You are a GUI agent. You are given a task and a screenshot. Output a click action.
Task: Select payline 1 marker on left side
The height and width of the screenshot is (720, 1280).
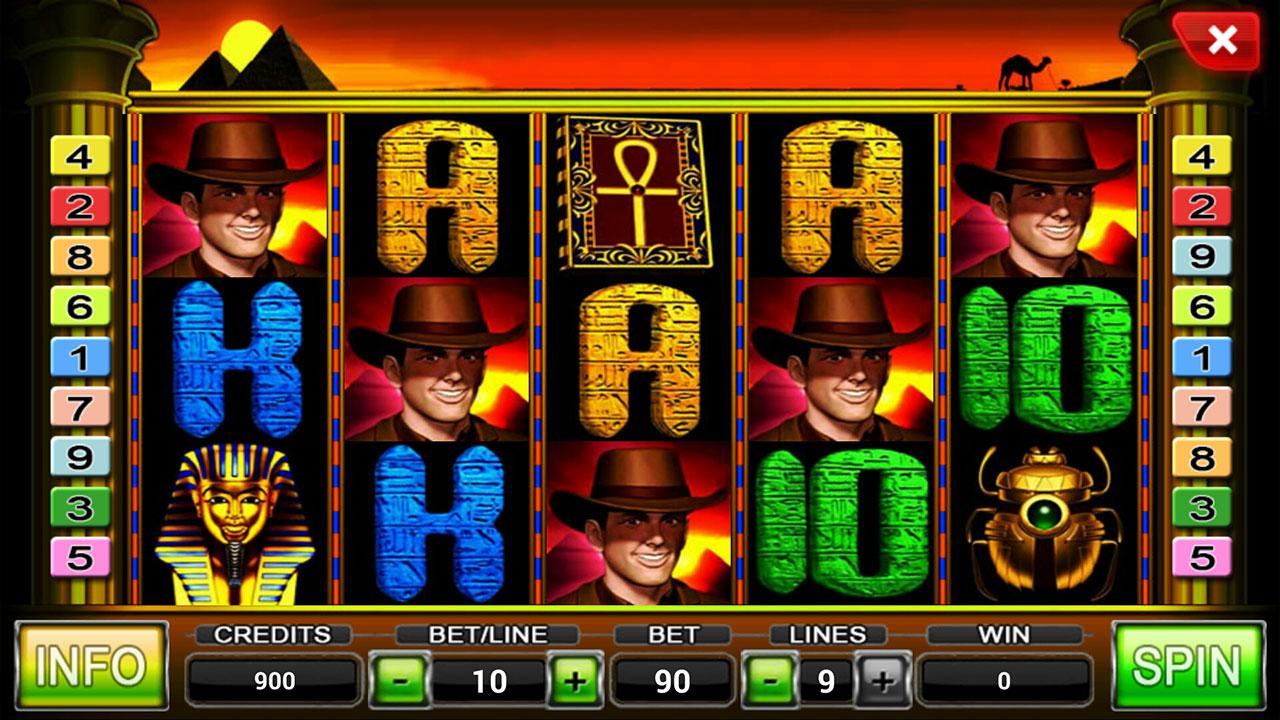click(80, 357)
